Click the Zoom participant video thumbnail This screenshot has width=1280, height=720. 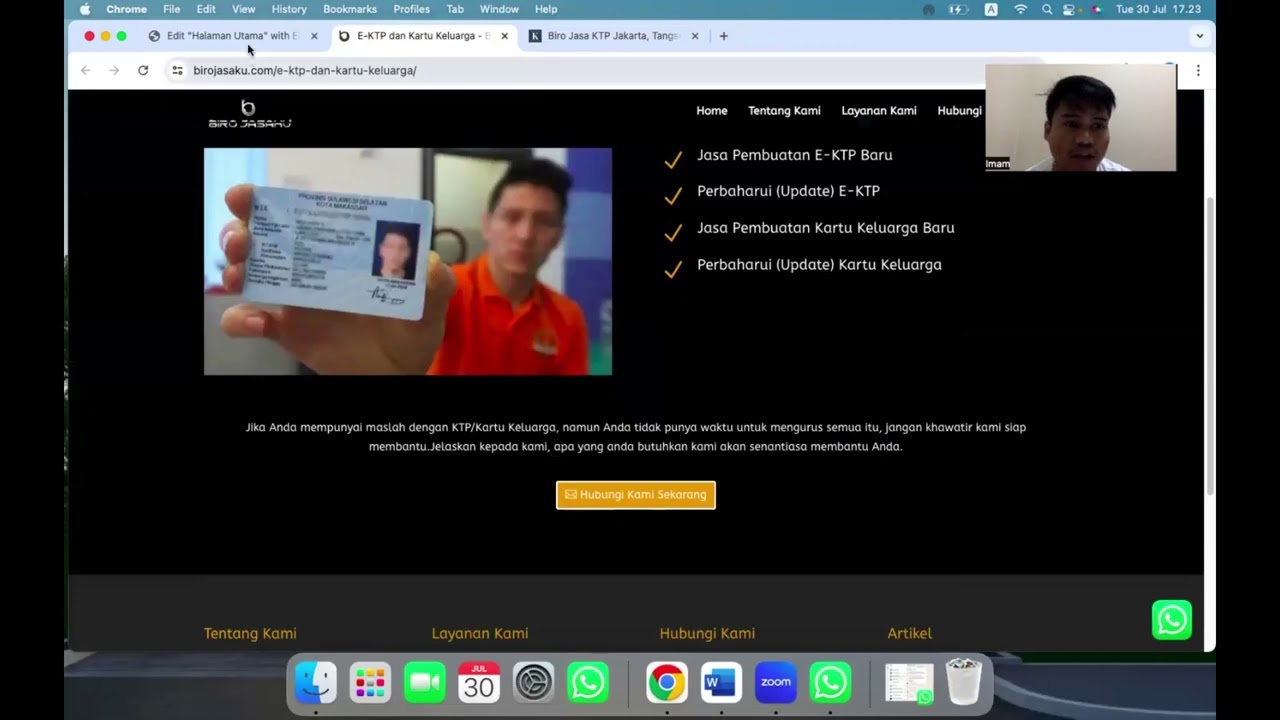1081,118
